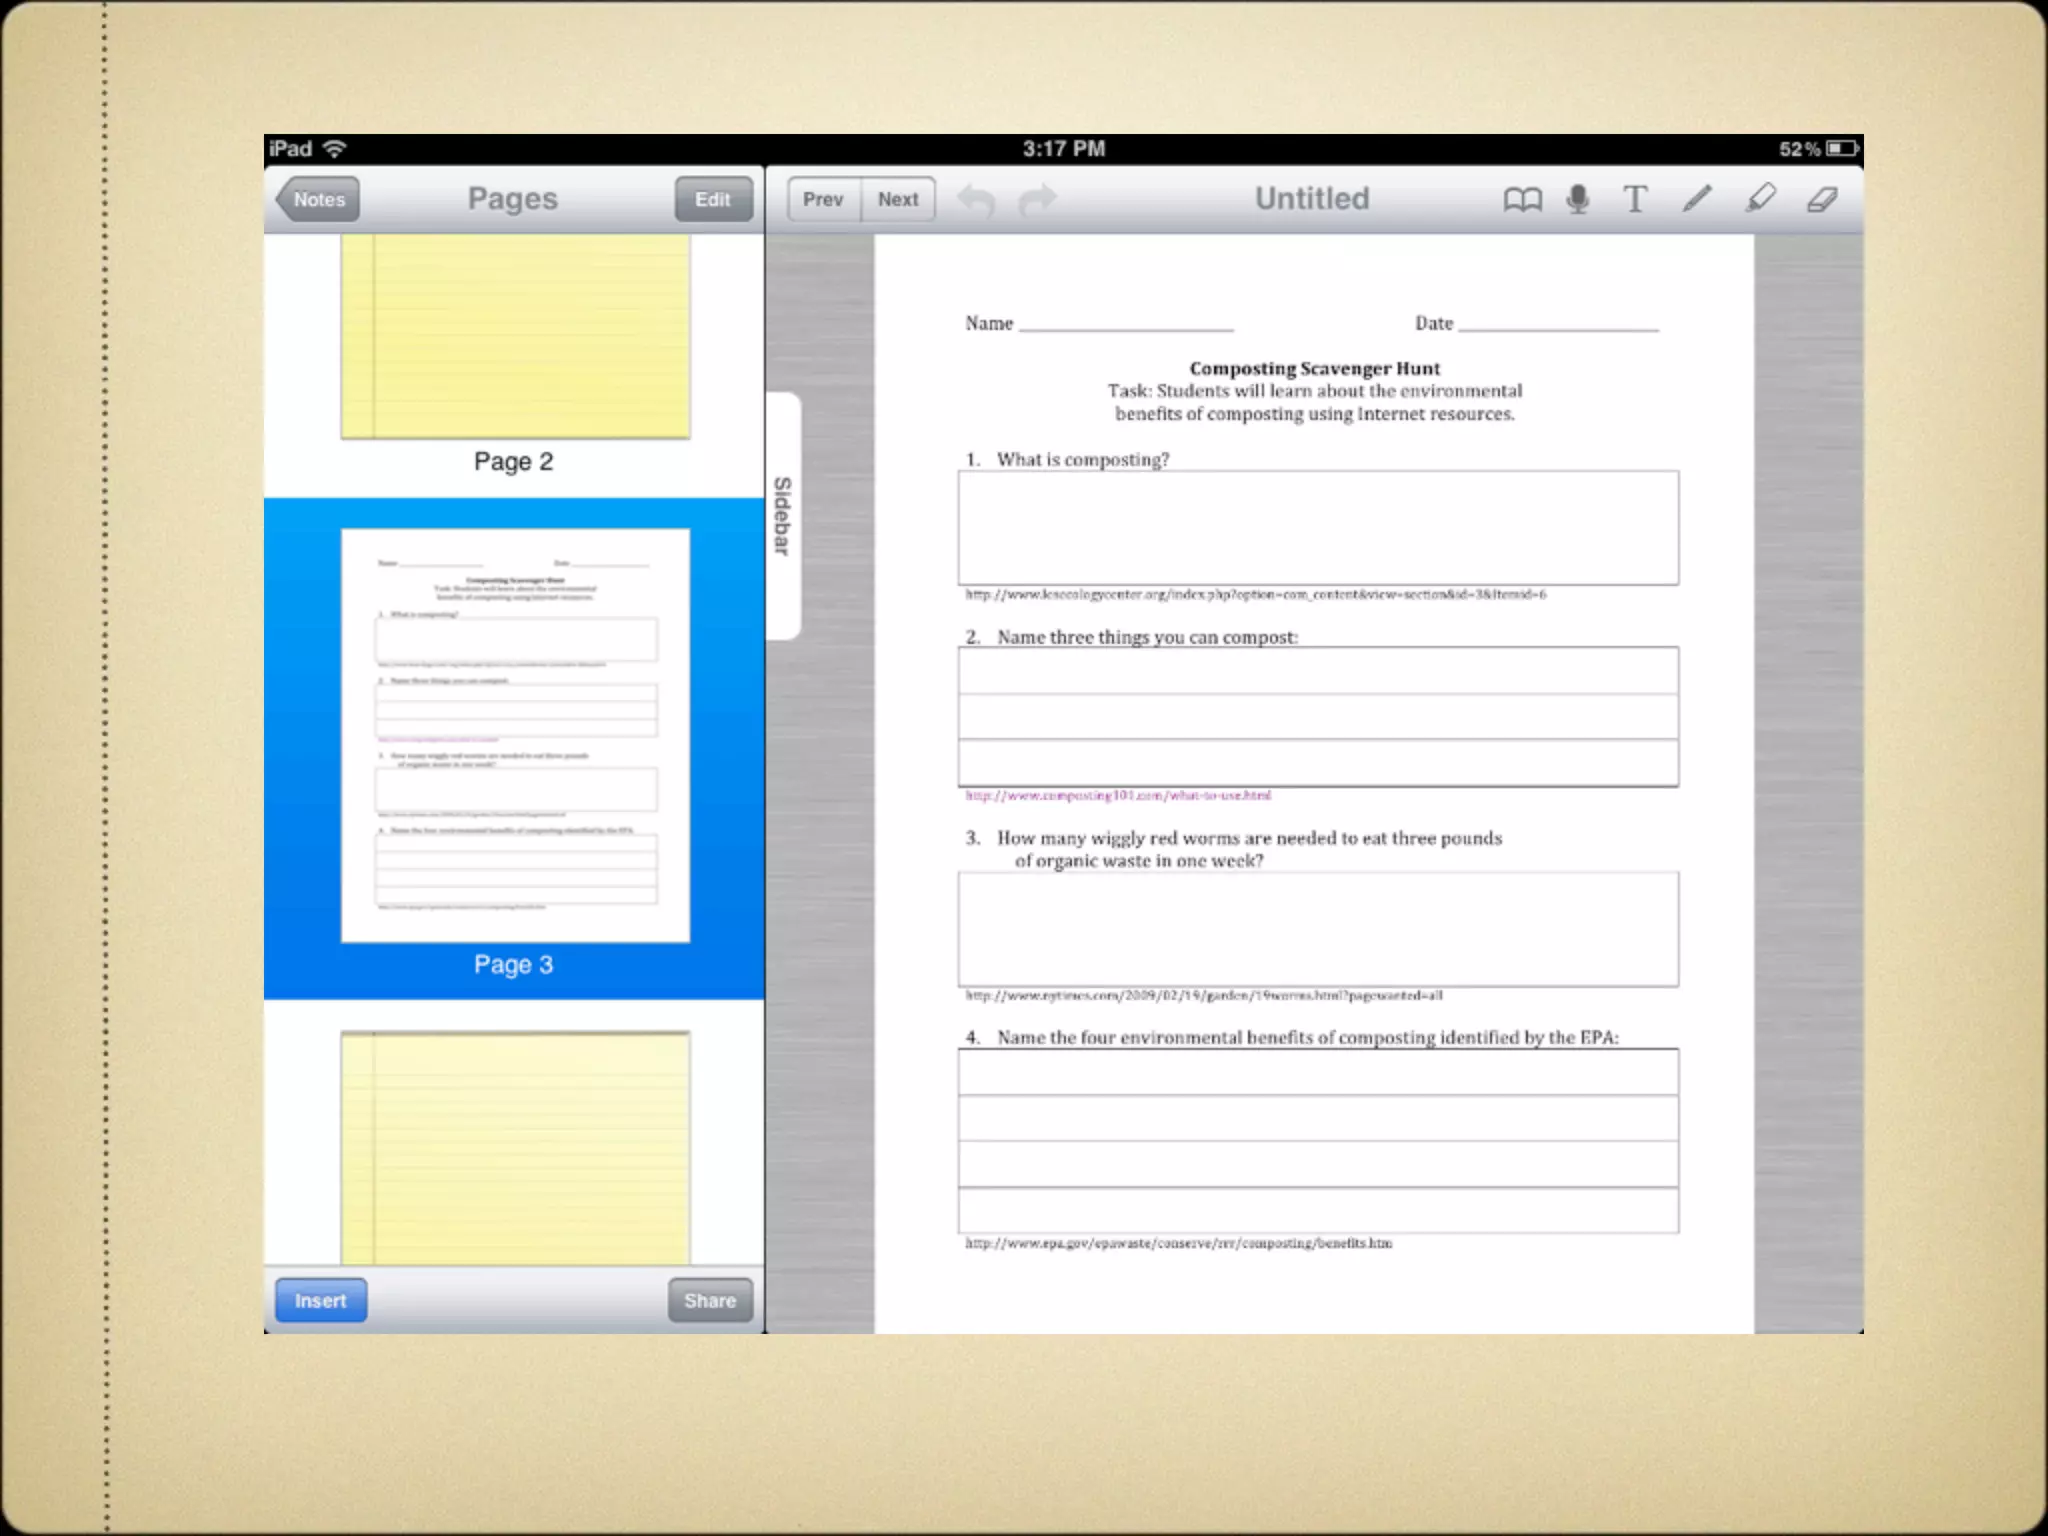Image resolution: width=2048 pixels, height=1536 pixels.
Task: Select the Pen drawing tool
Action: click(1697, 199)
